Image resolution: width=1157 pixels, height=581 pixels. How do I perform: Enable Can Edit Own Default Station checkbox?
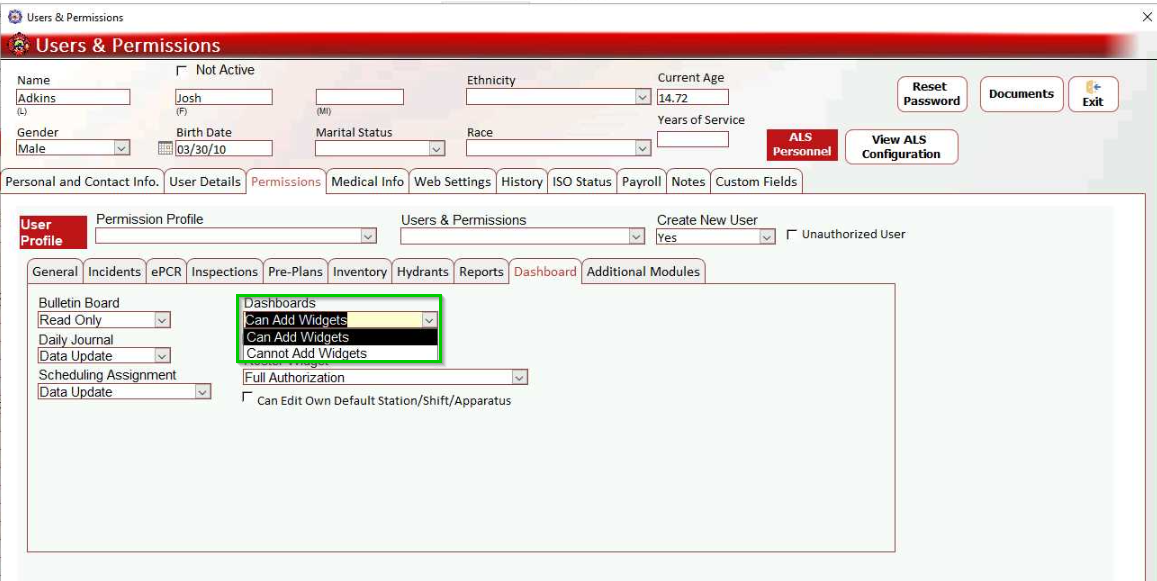click(x=248, y=398)
